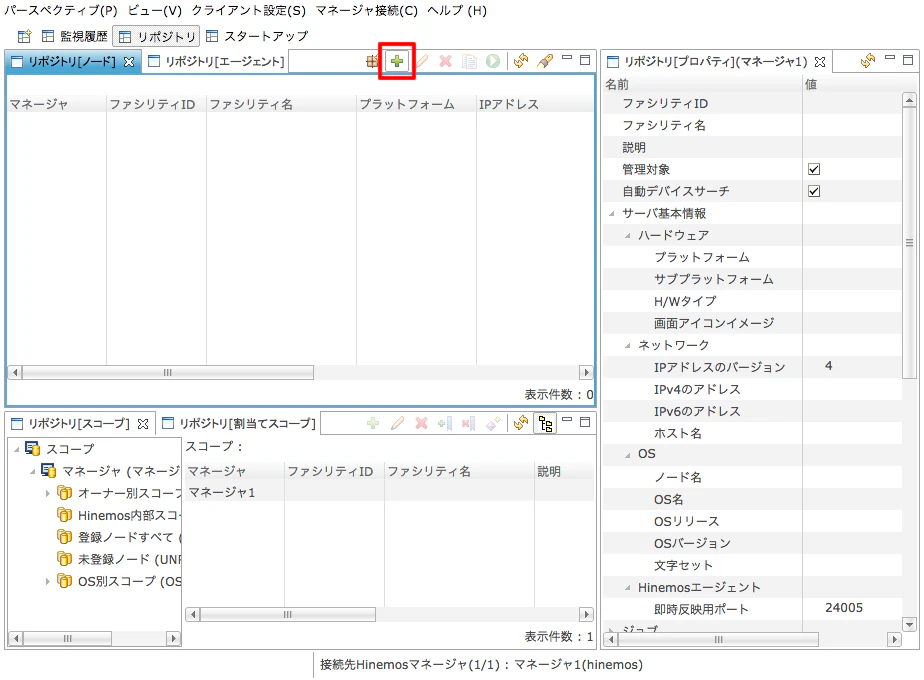This screenshot has height=680, width=924.
Task: Open the マネージャ接続(C) menu
Action: [367, 11]
